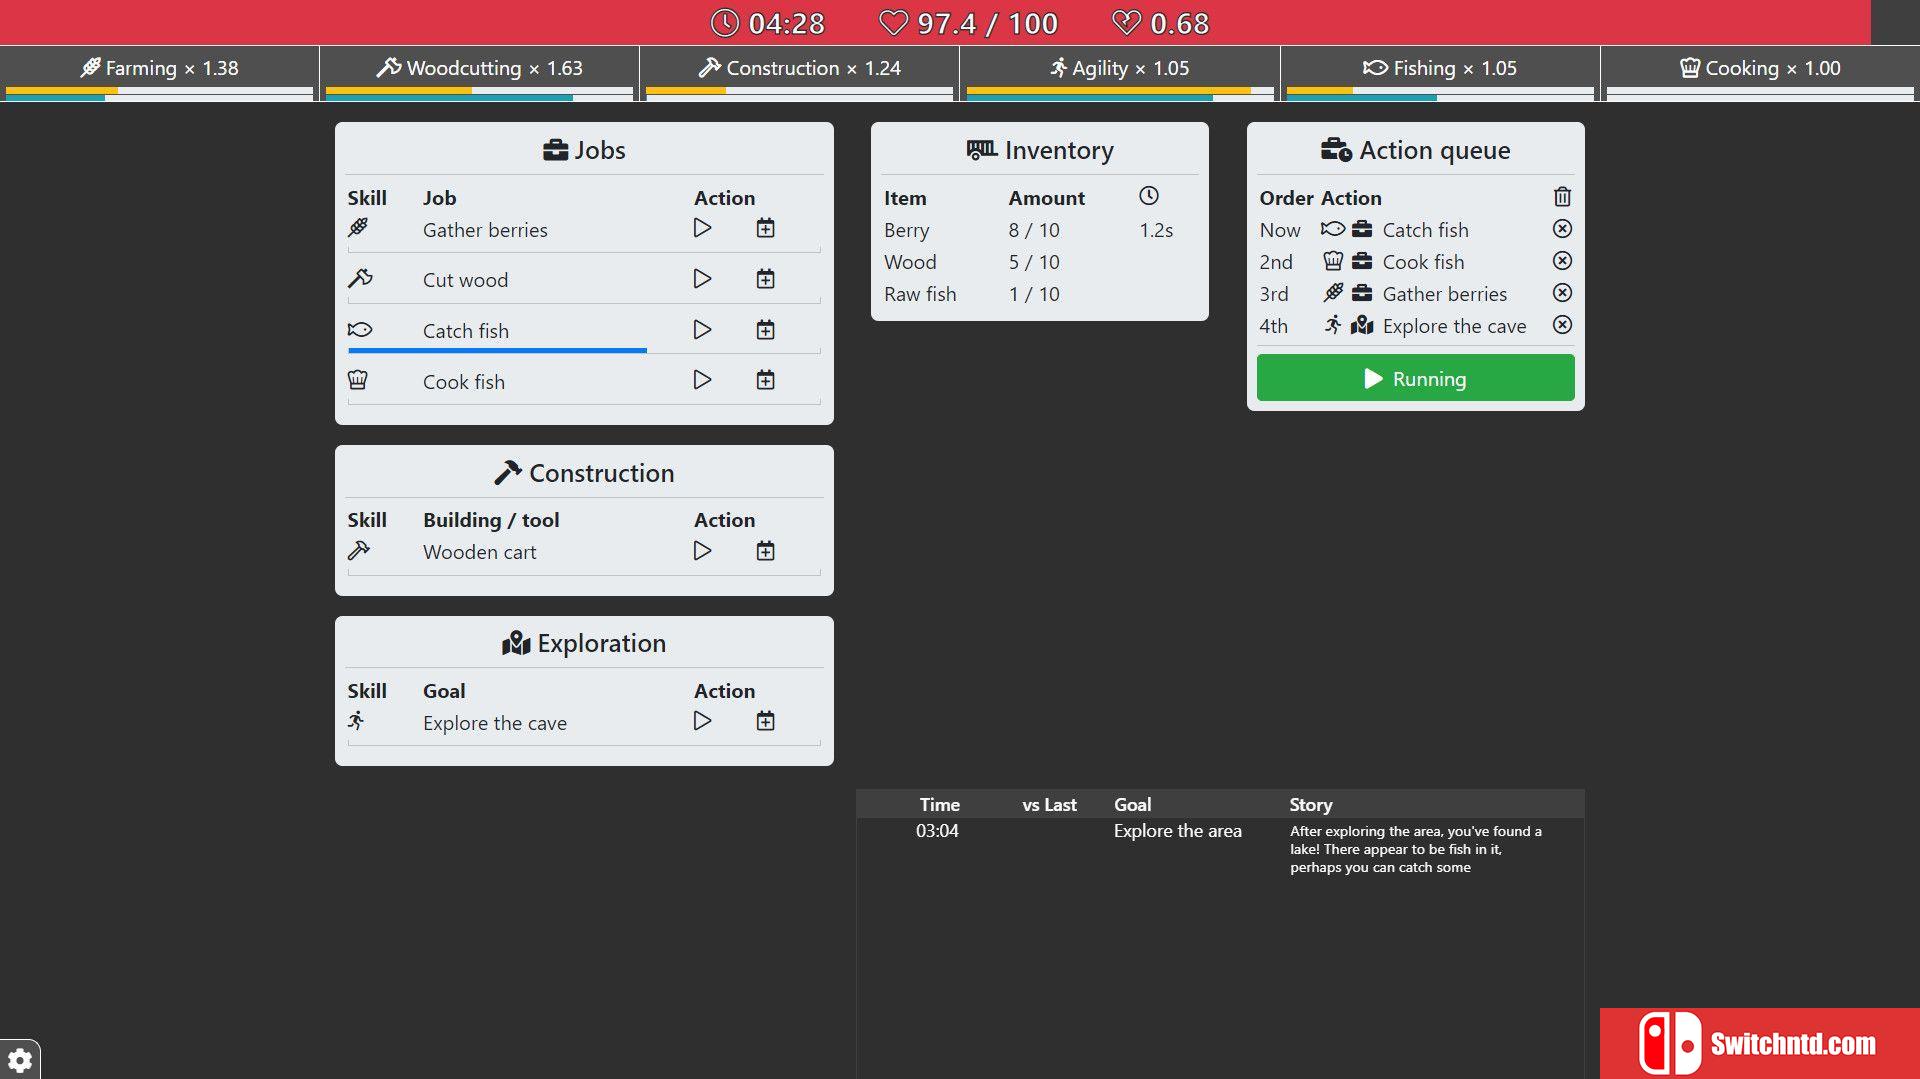Click the Action queue header icon

[1336, 150]
